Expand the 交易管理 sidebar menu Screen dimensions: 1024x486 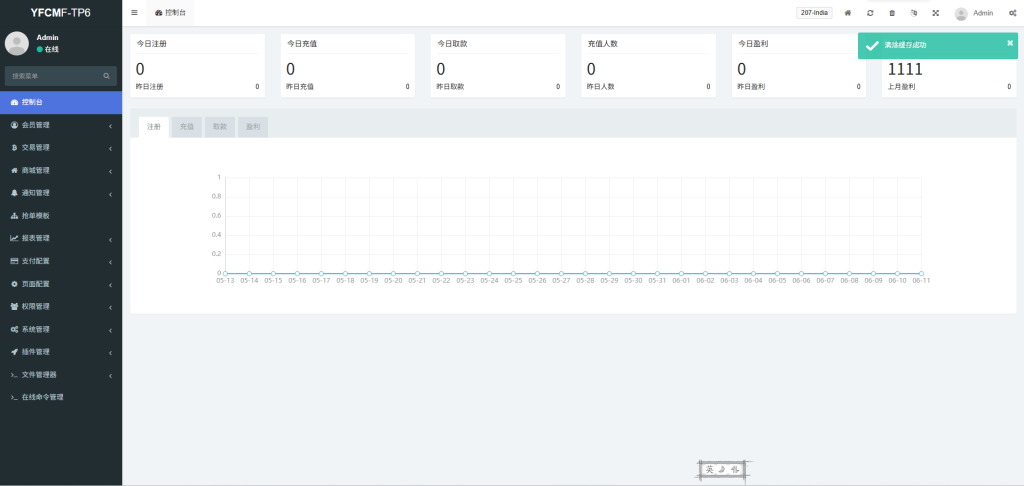(x=60, y=147)
